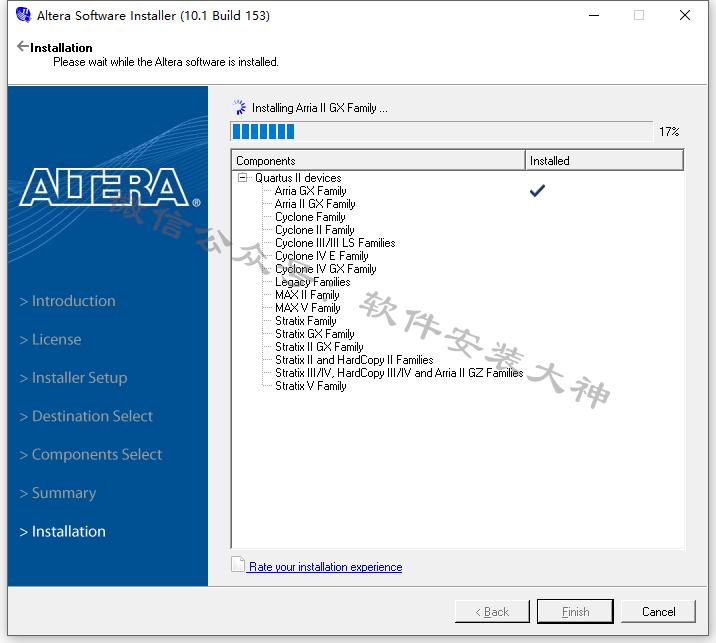The width and height of the screenshot is (716, 643).
Task: Select the Destination Select step
Action: tap(86, 416)
